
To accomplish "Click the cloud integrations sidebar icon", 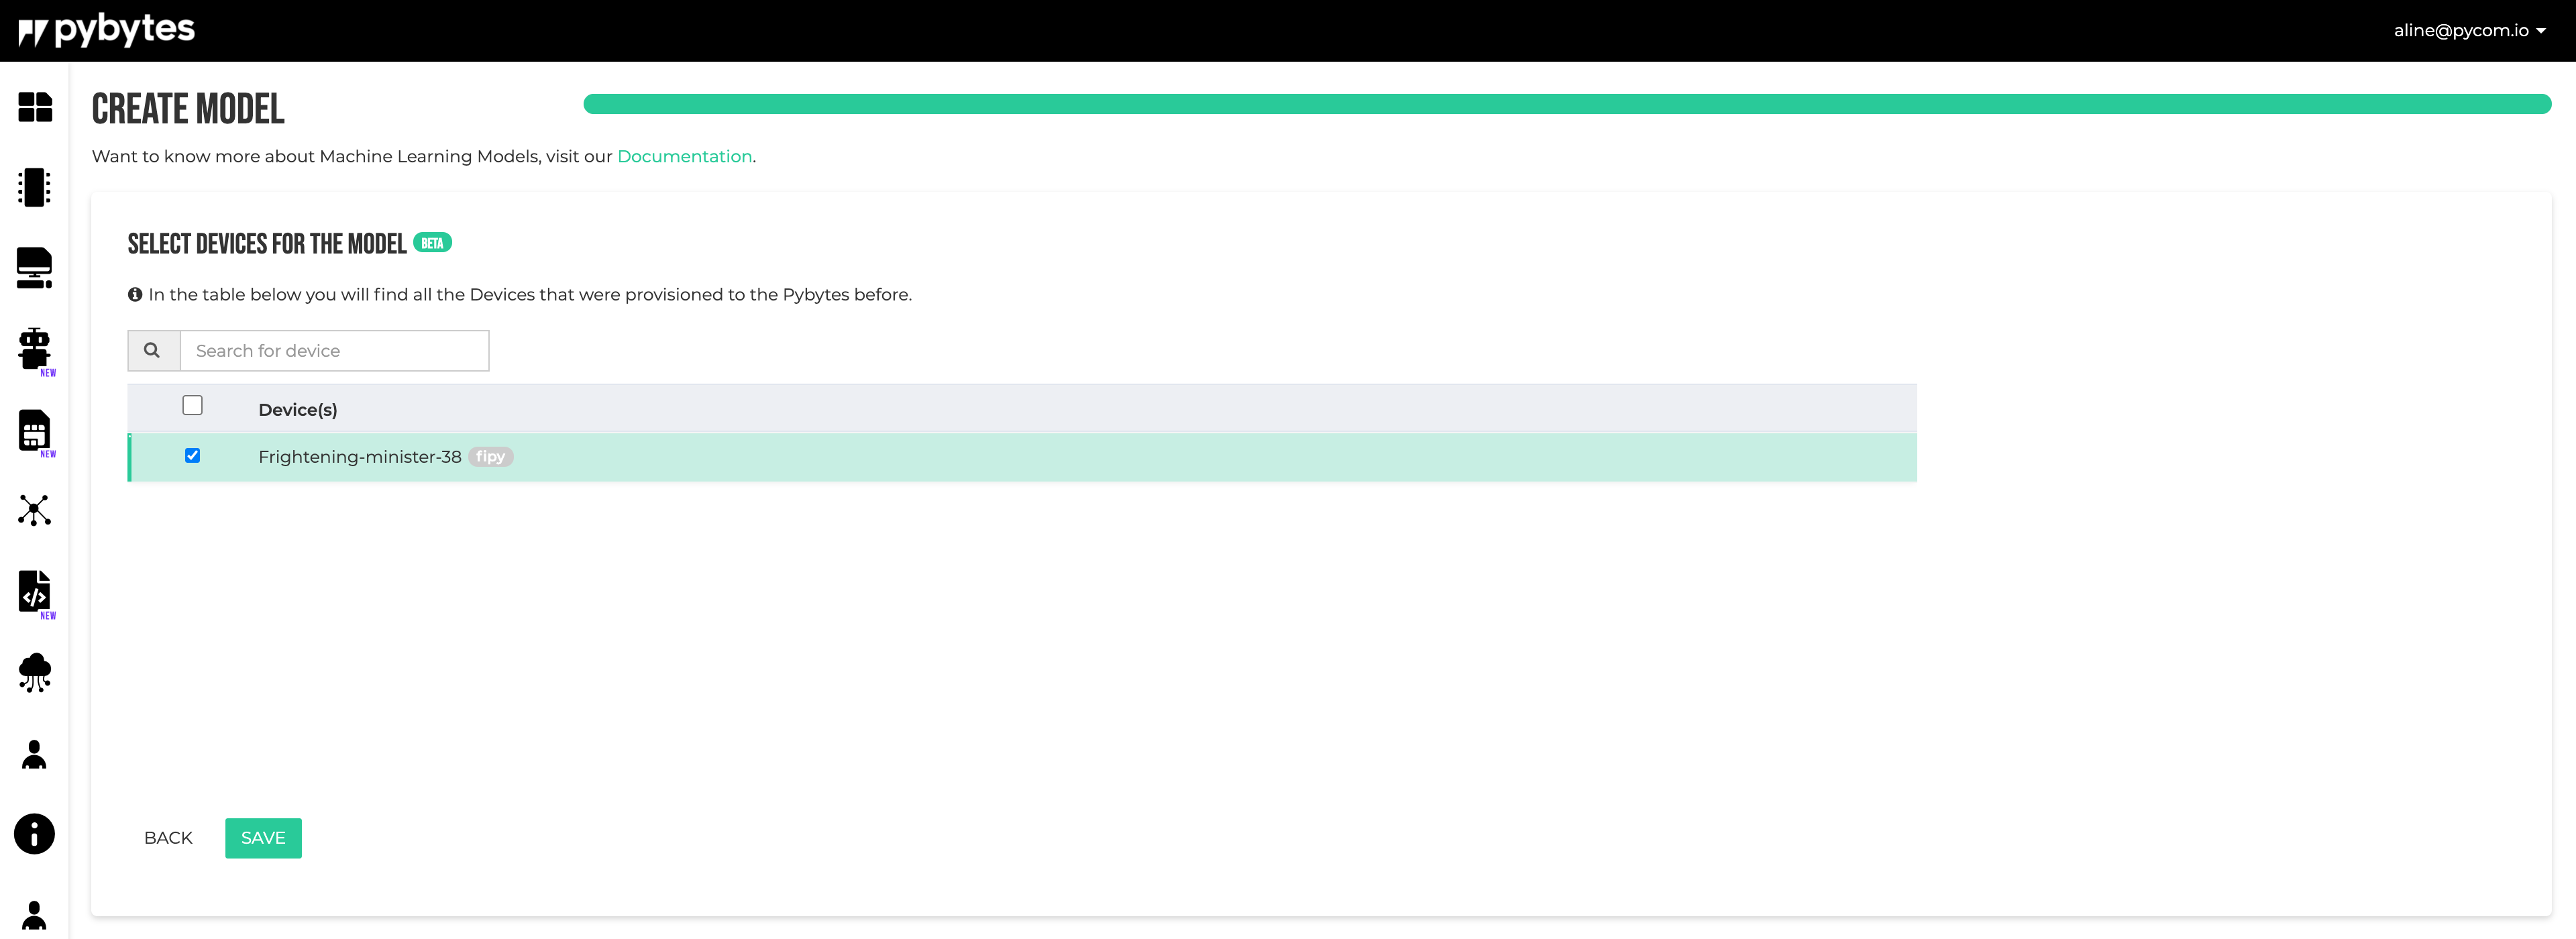I will click(35, 672).
